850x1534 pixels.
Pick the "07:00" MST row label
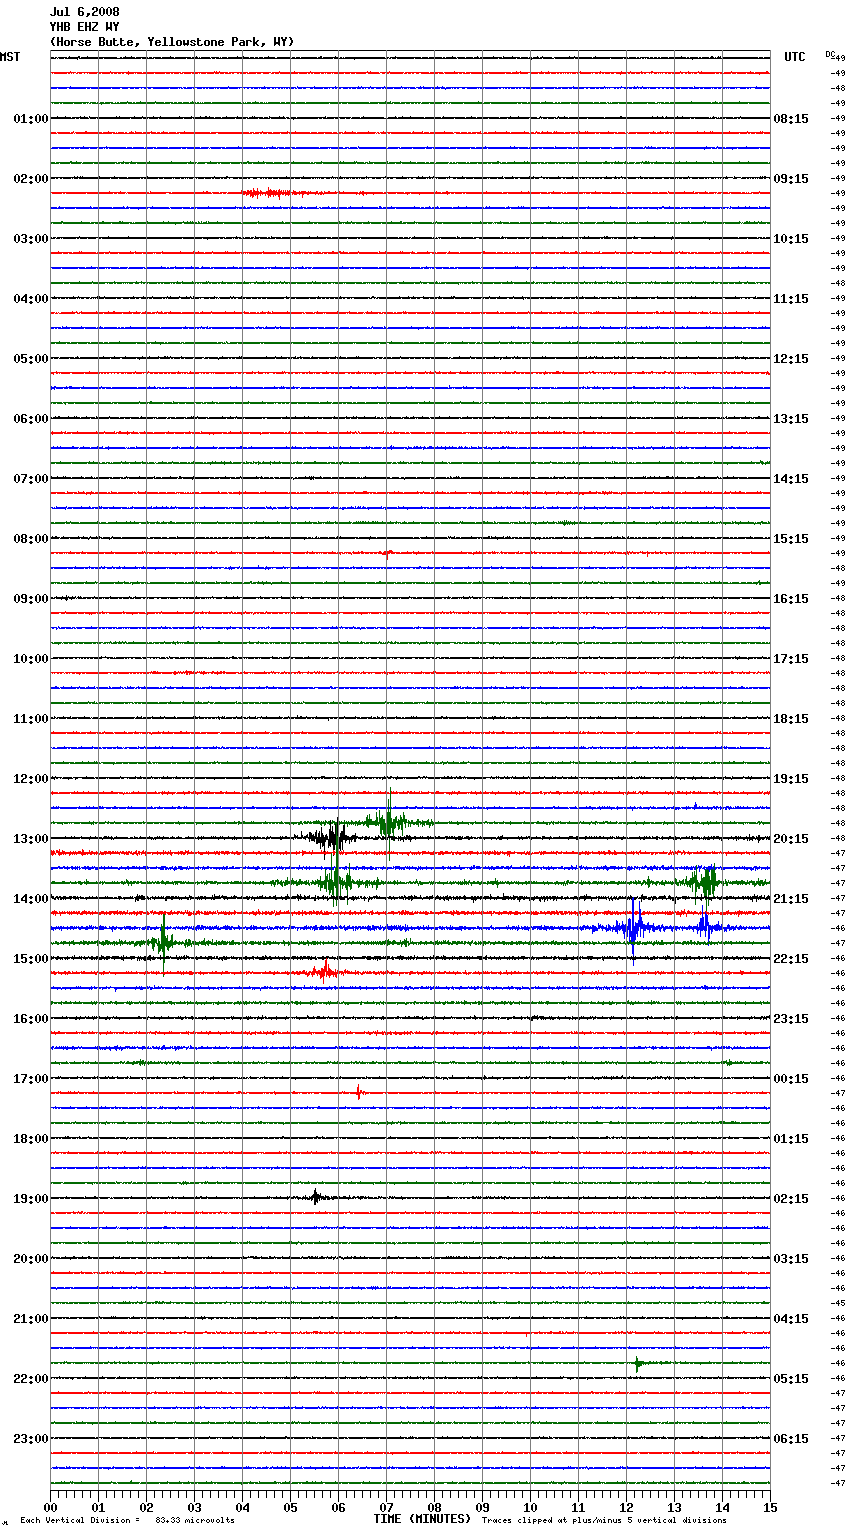31,479
